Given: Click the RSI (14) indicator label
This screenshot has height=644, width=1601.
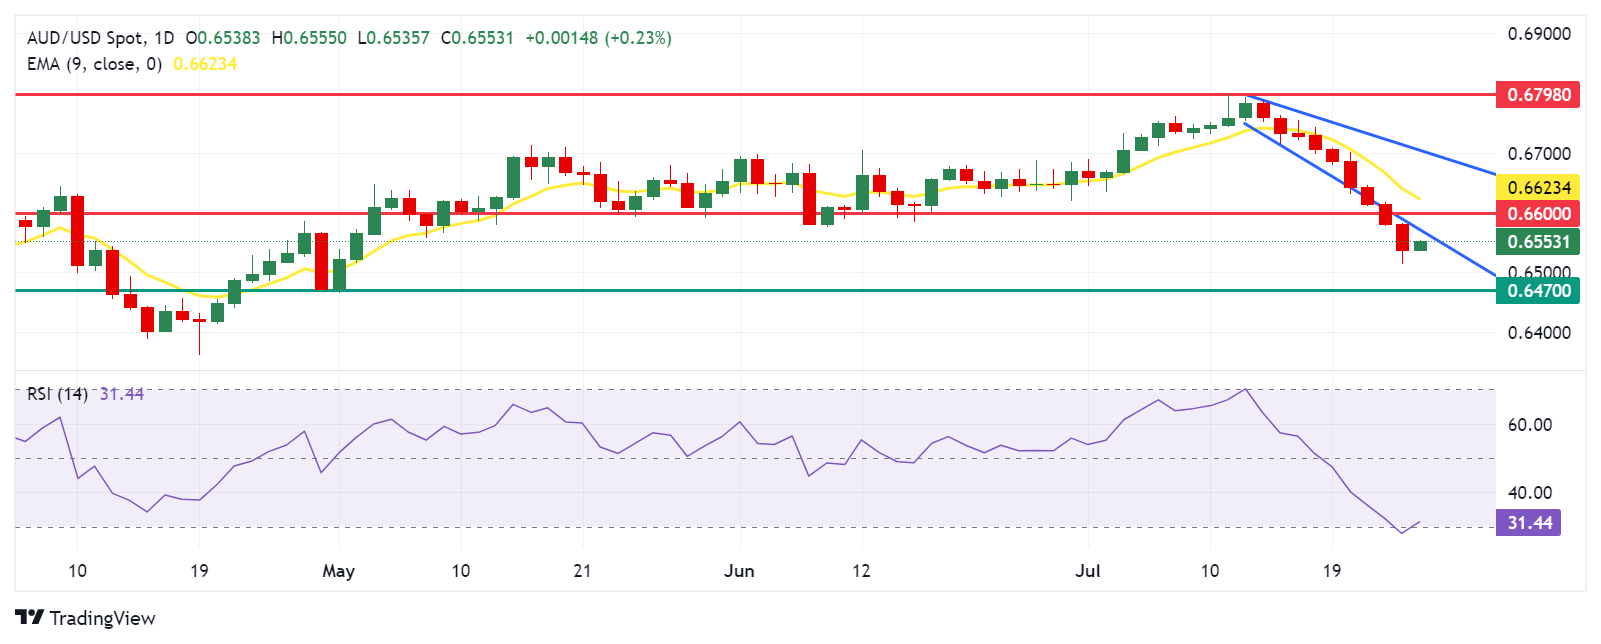Looking at the screenshot, I should [57, 394].
